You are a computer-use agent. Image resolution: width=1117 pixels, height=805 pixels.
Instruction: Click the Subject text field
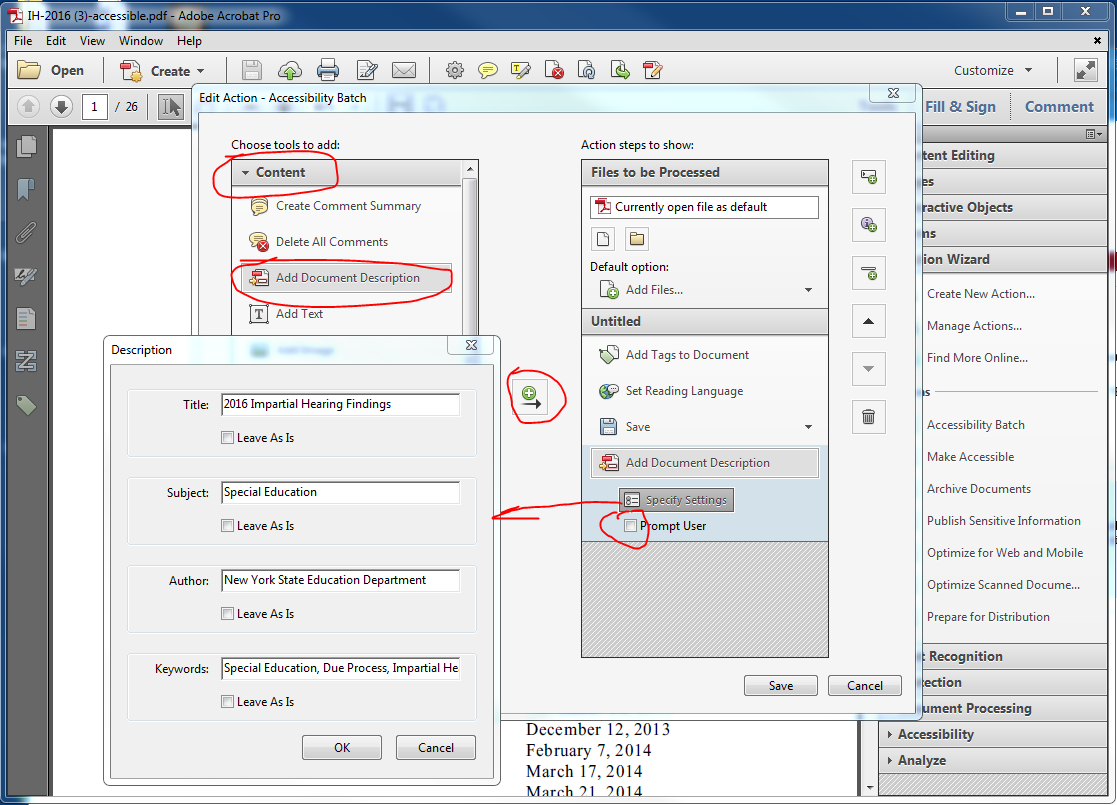[x=340, y=492]
